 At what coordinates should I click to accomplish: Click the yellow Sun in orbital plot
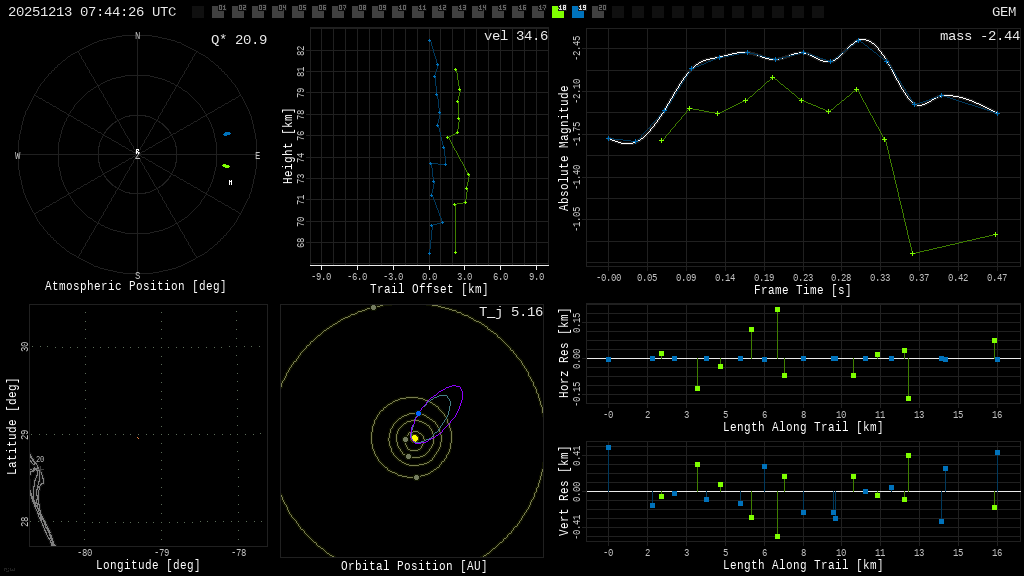(x=414, y=438)
